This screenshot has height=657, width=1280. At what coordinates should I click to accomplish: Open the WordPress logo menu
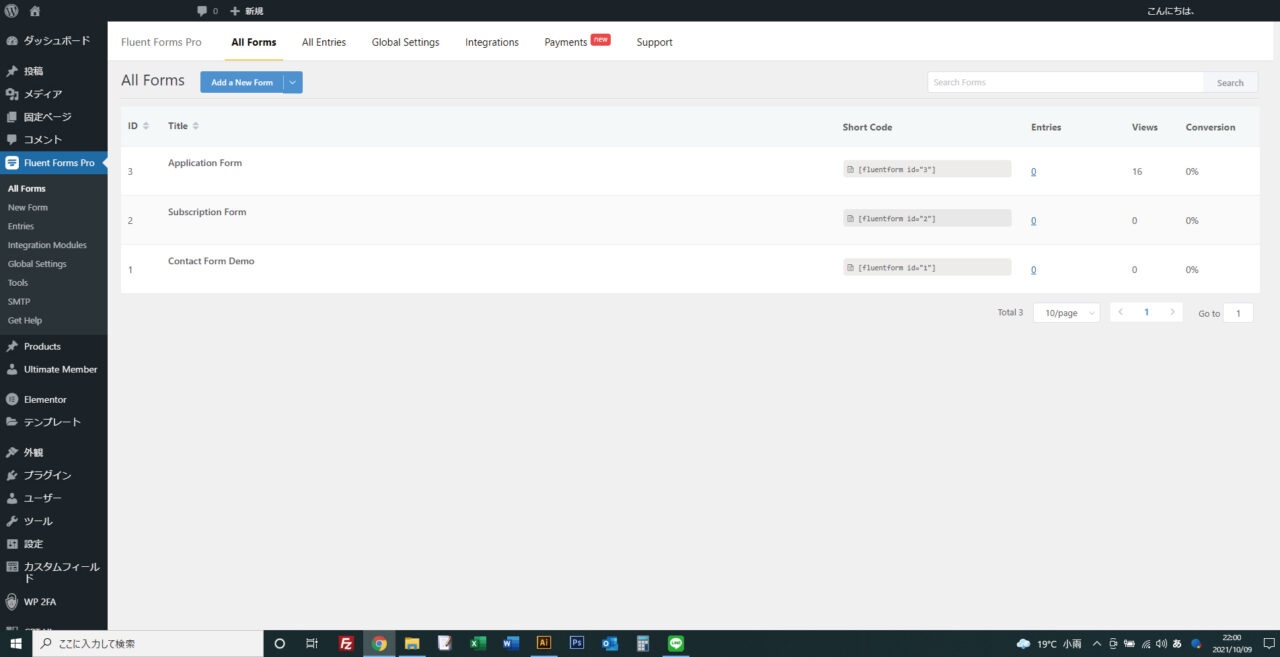click(12, 11)
